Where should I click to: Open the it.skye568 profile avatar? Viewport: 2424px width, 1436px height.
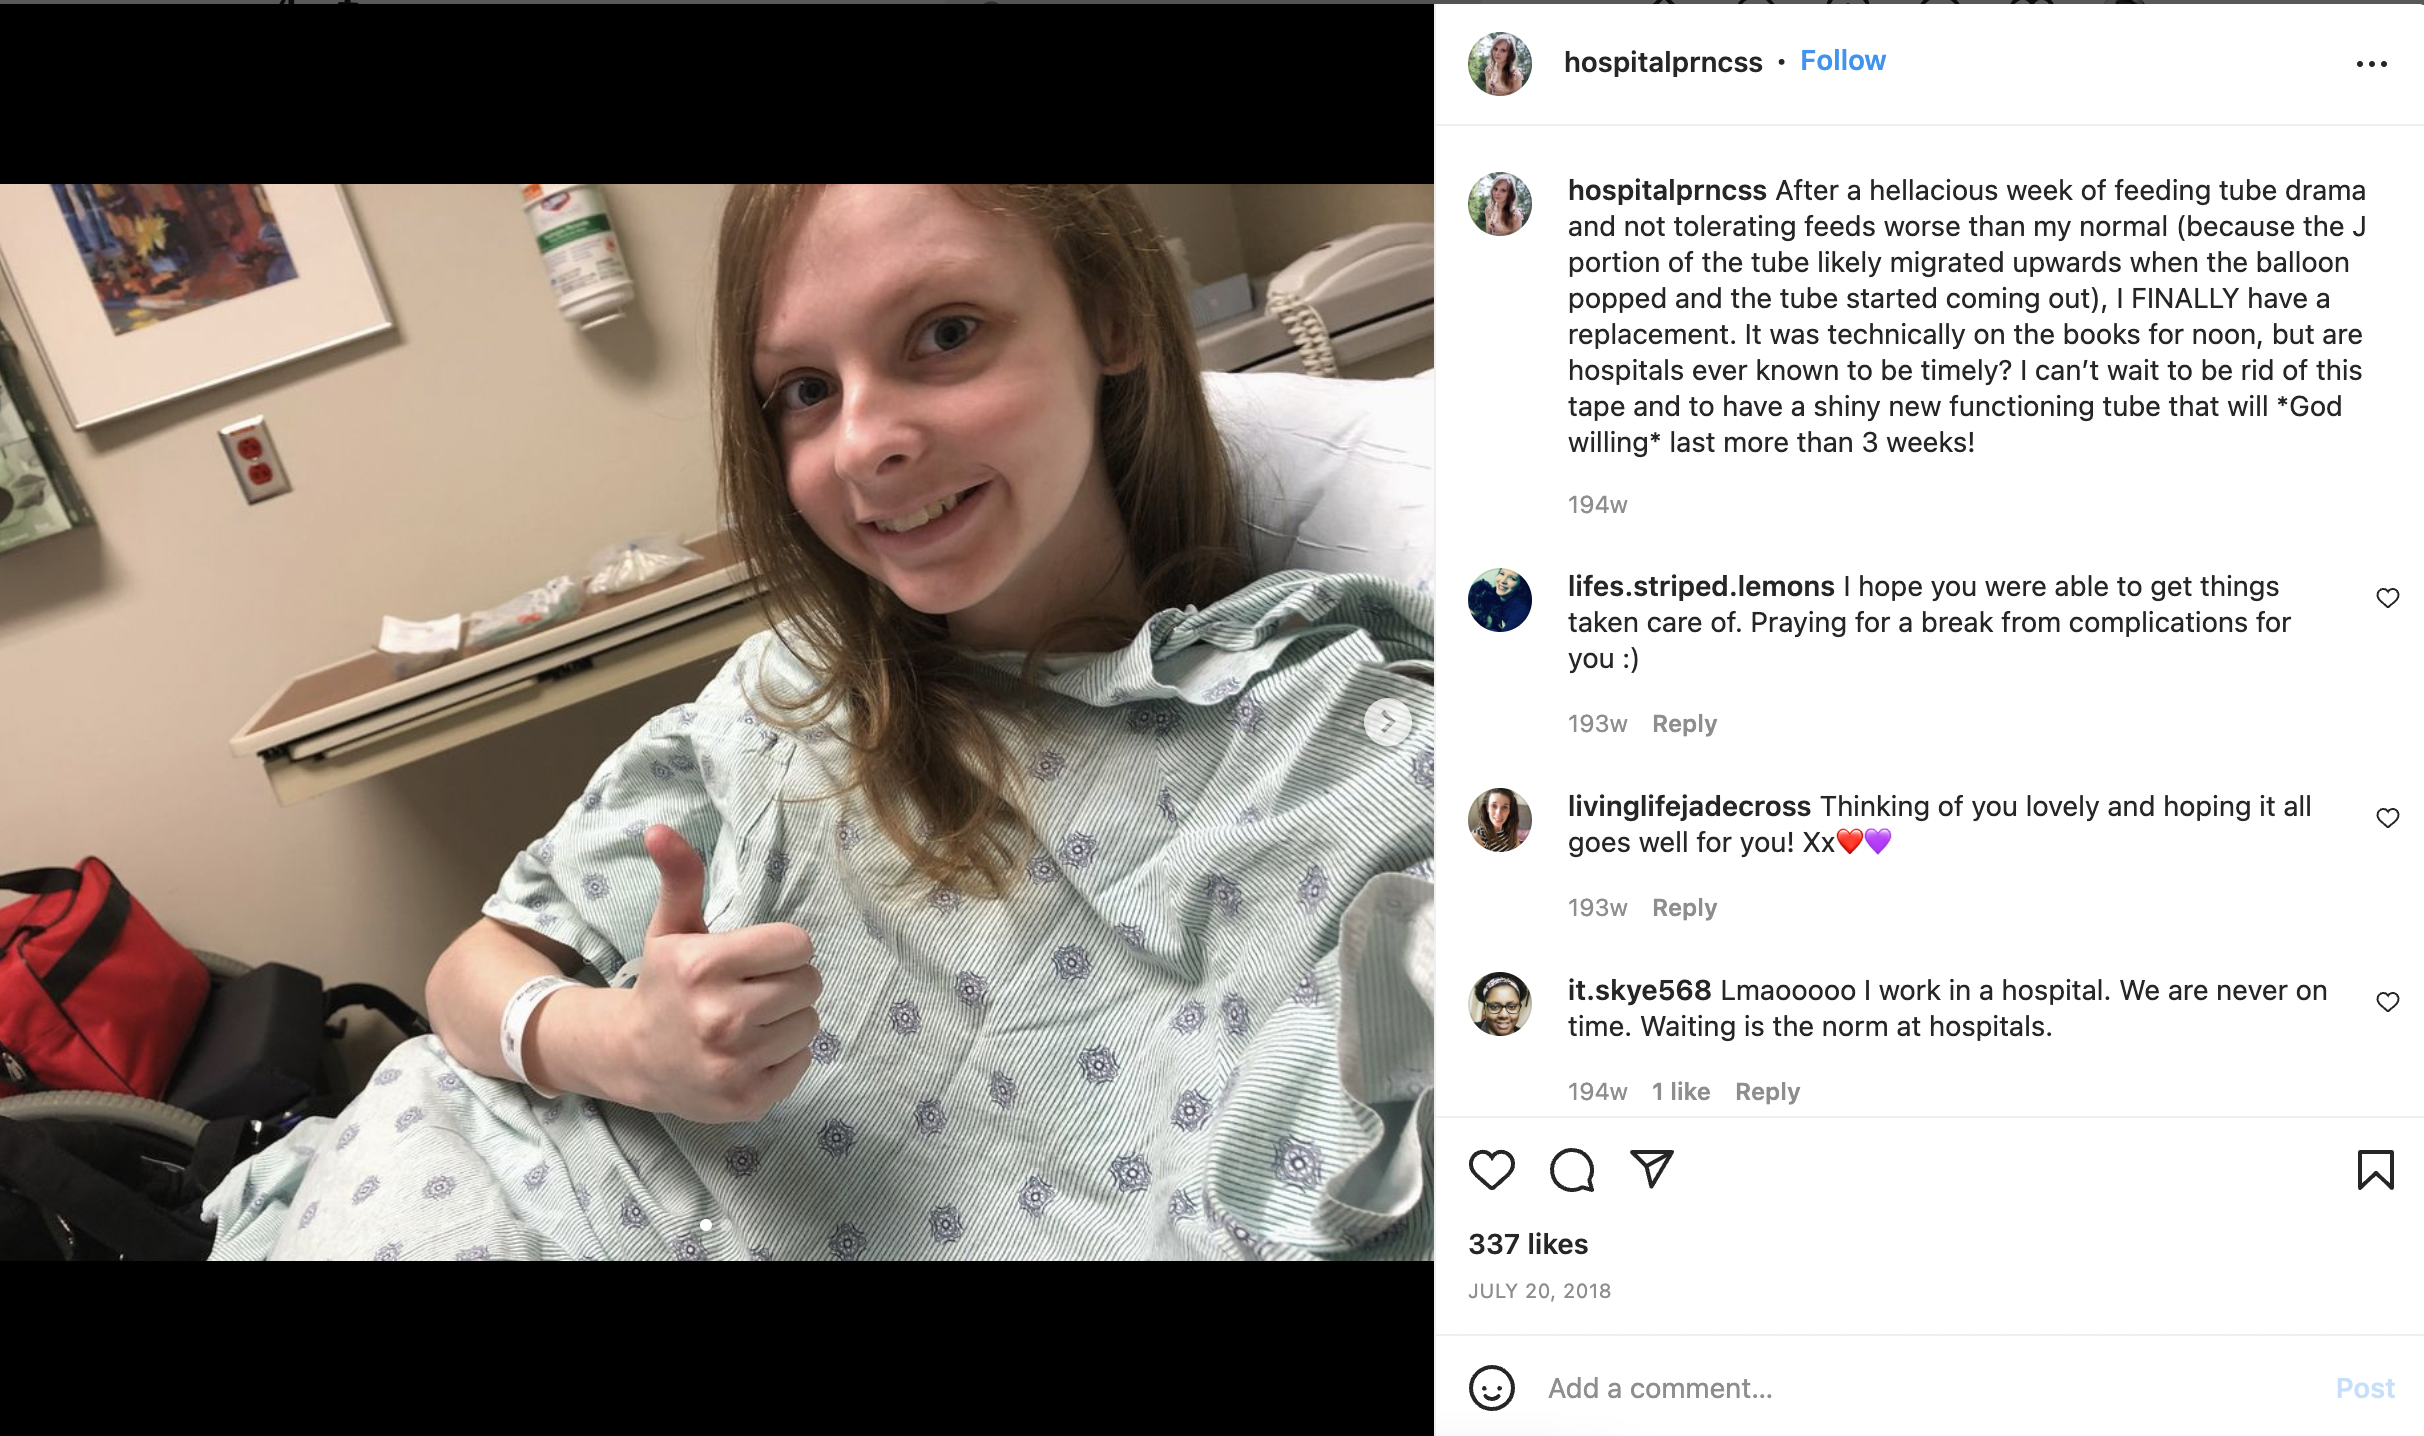pyautogui.click(x=1499, y=1004)
